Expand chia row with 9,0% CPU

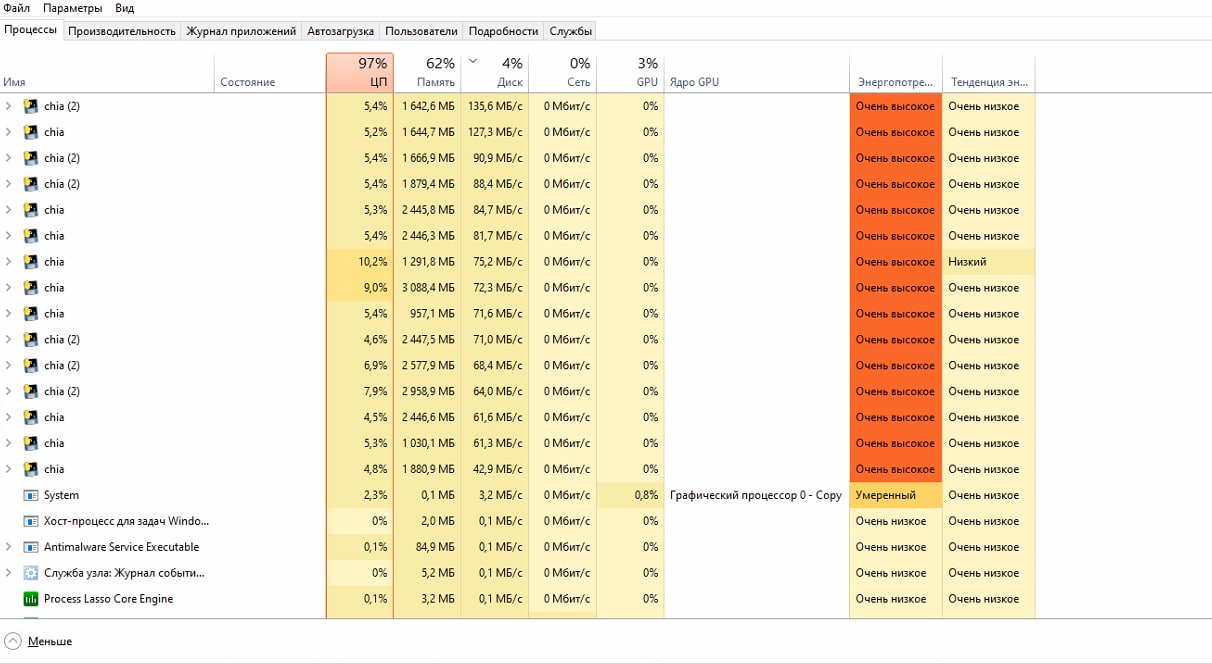[9, 288]
